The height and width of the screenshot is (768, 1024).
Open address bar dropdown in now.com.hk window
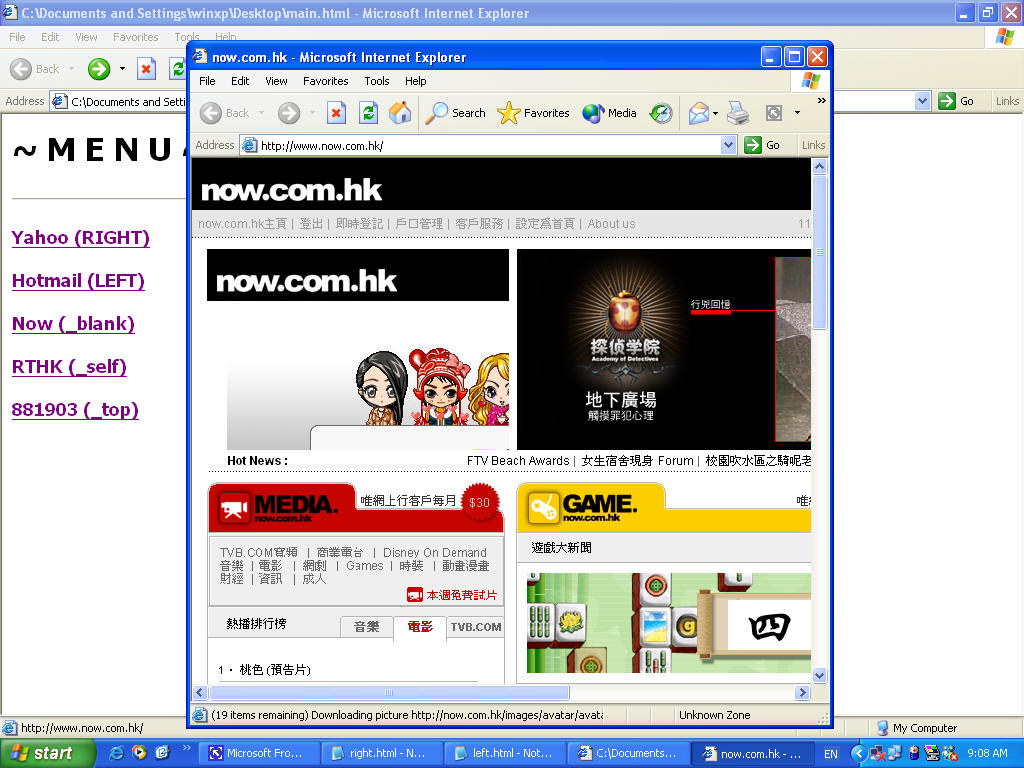pyautogui.click(x=729, y=145)
